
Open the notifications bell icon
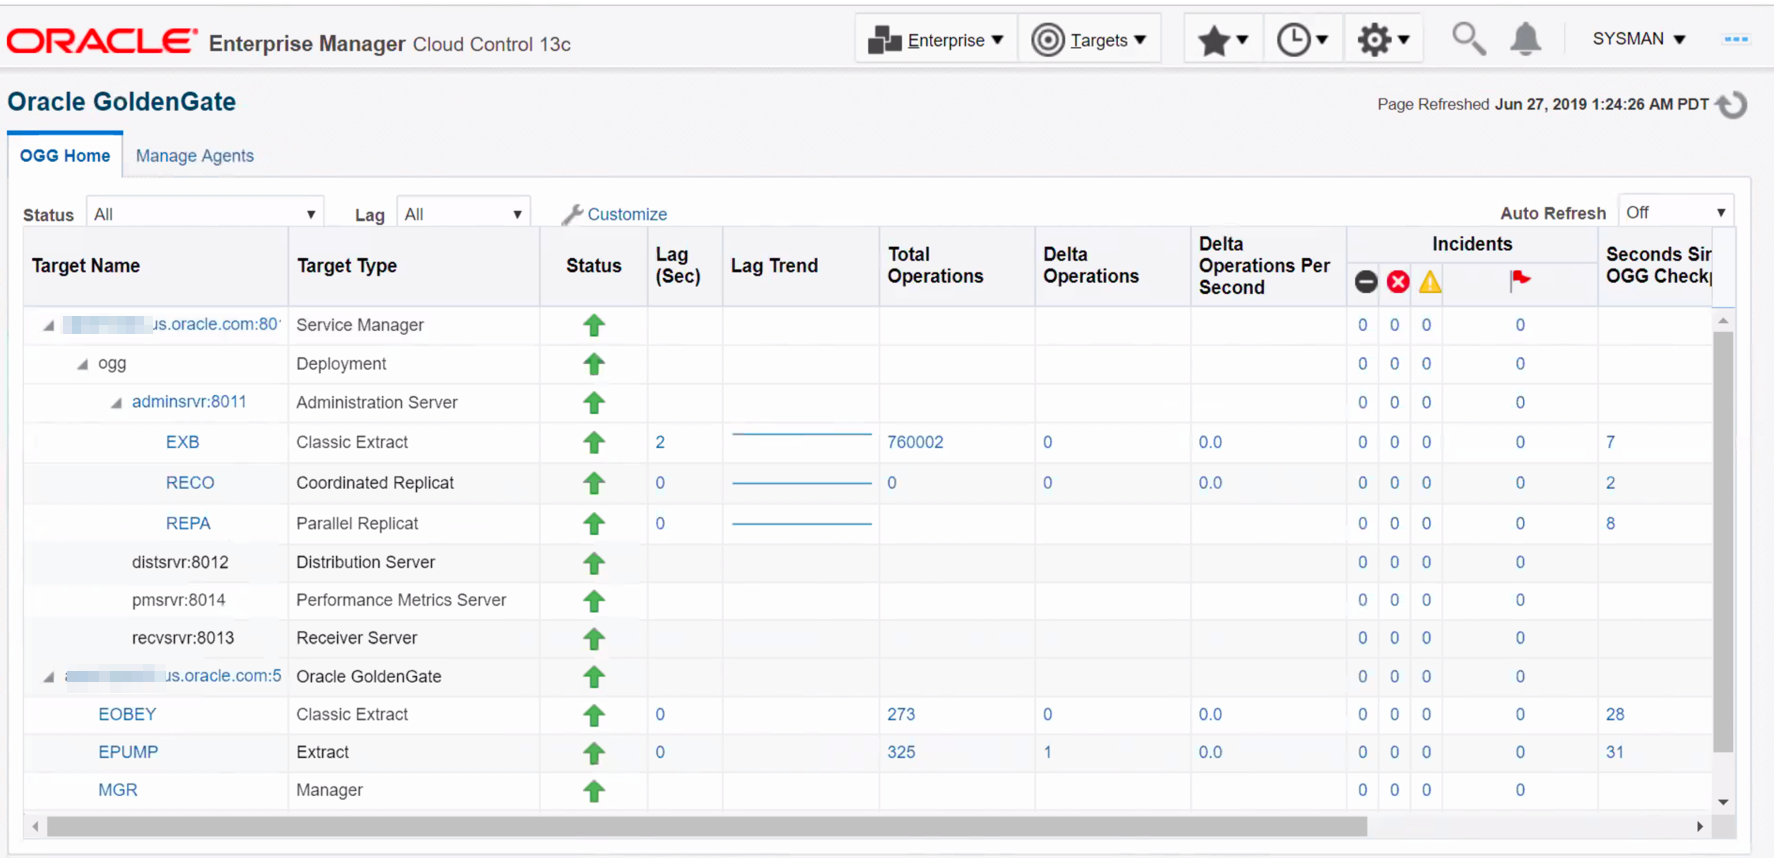point(1525,39)
